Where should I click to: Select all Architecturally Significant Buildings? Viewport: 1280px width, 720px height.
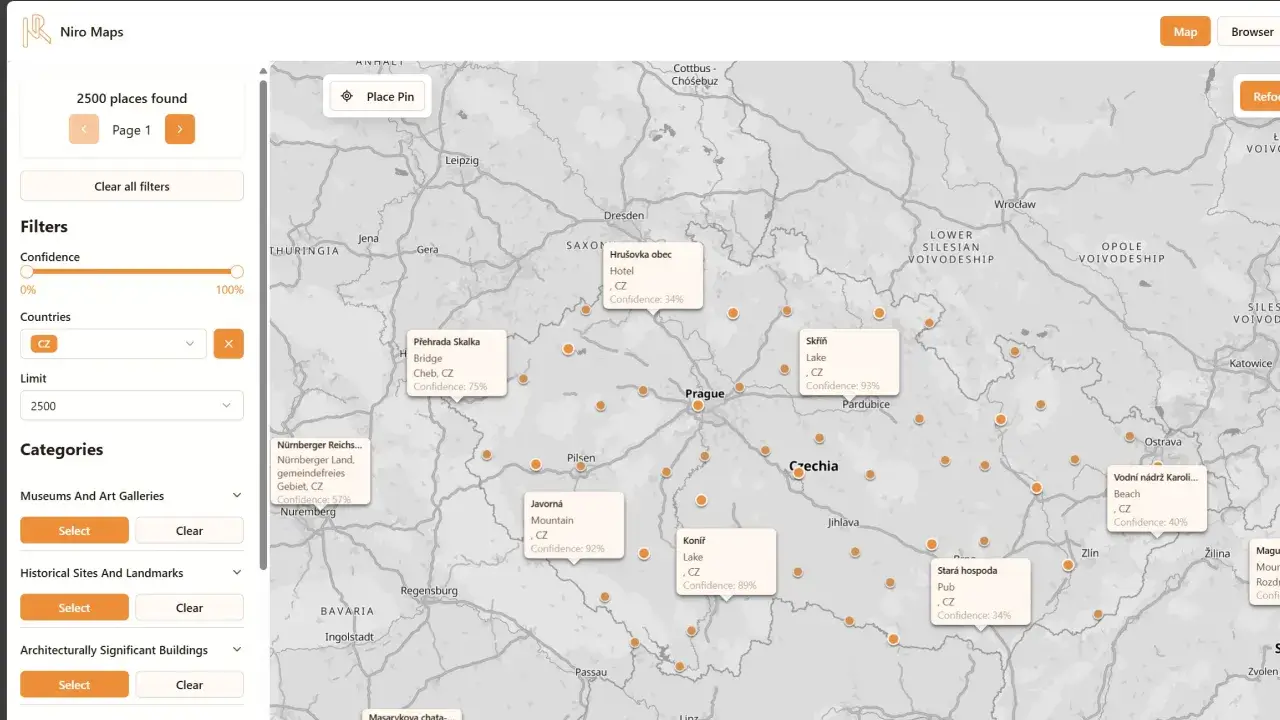click(x=74, y=684)
